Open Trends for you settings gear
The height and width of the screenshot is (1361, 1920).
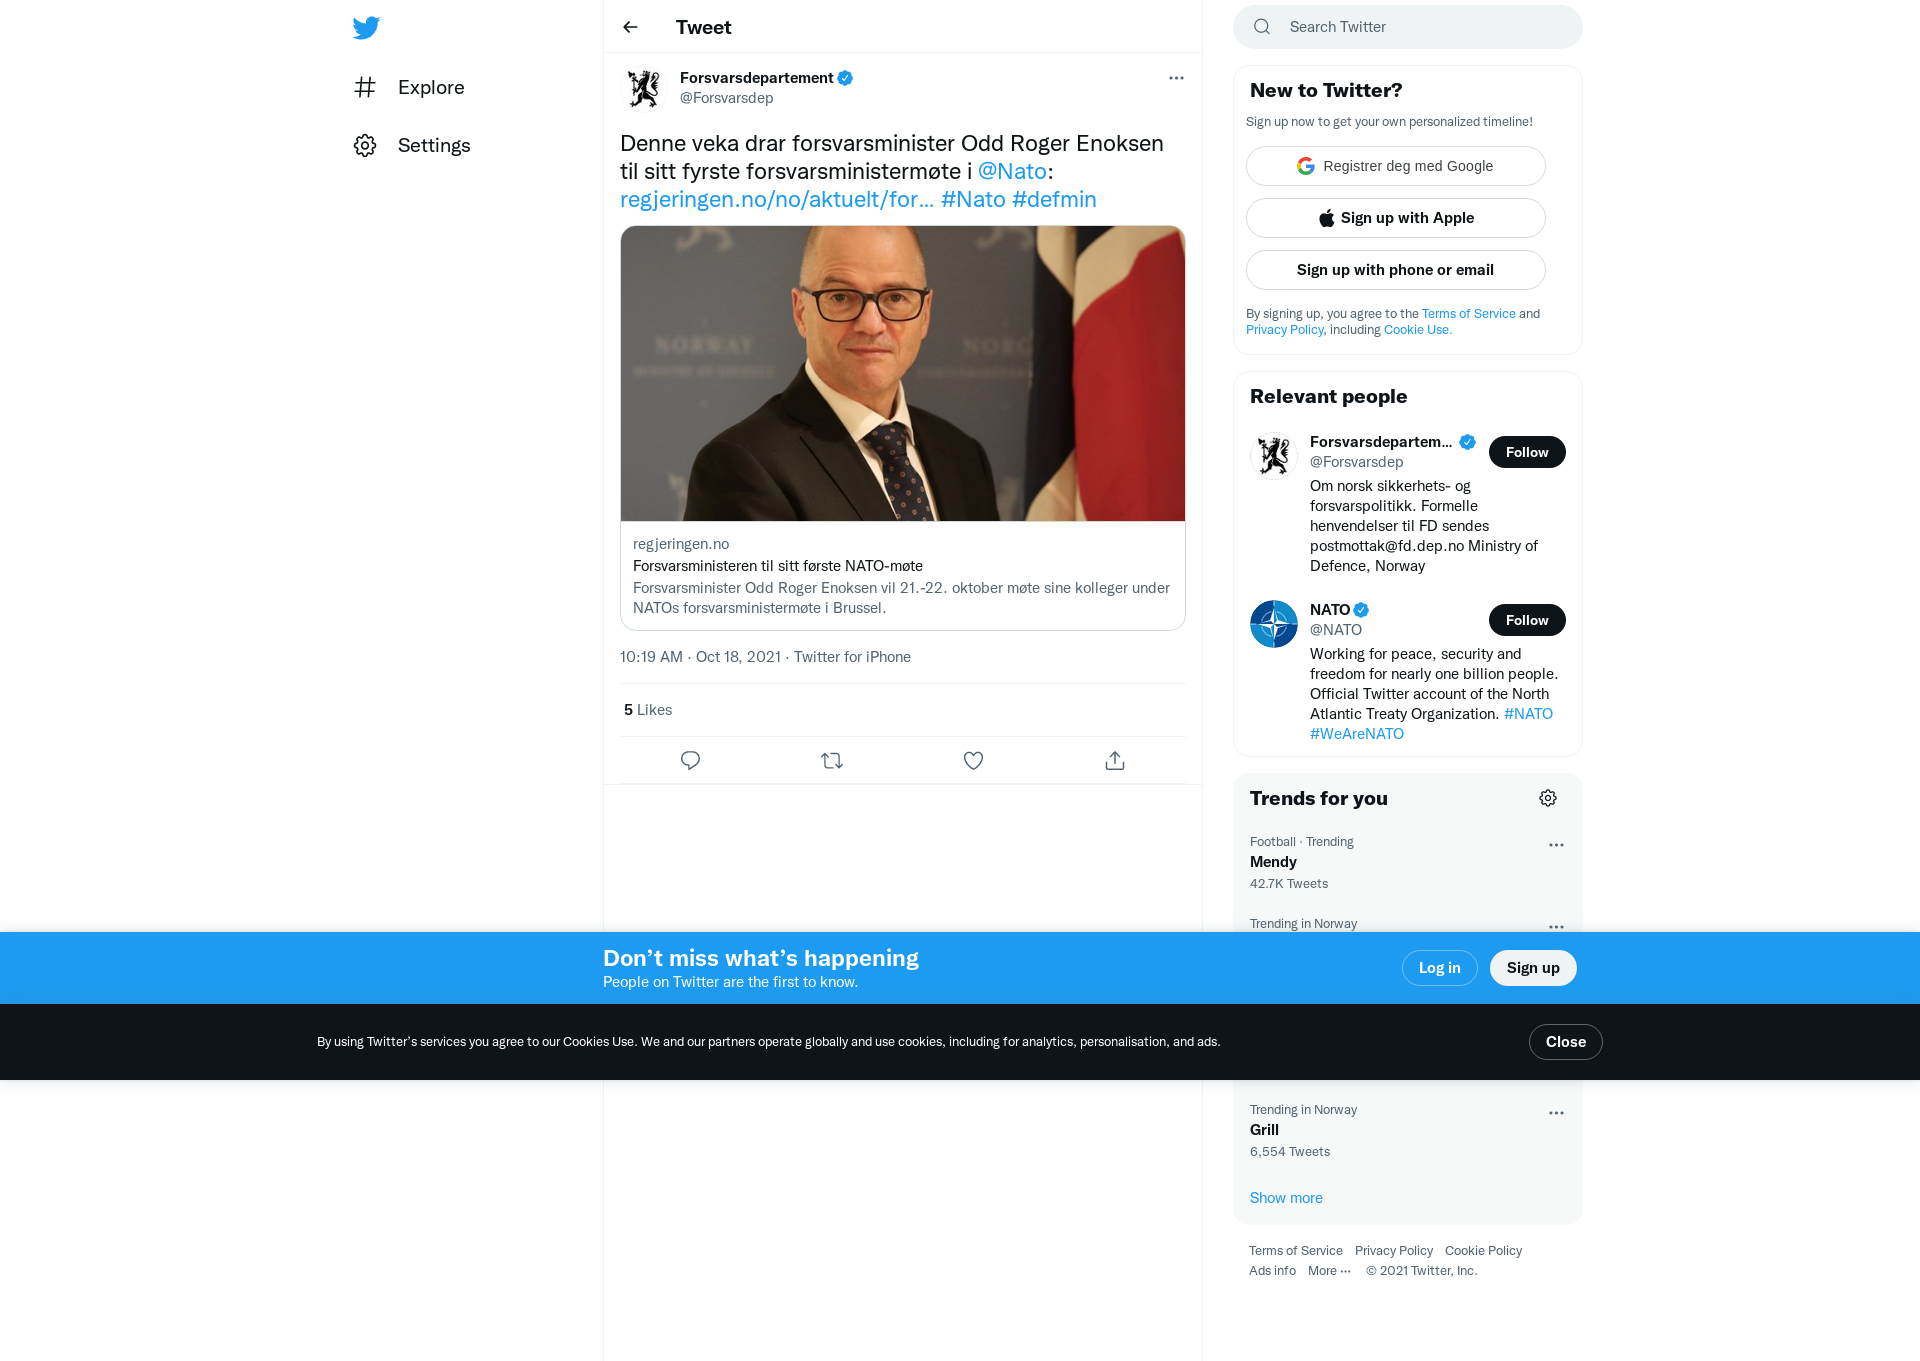tap(1548, 798)
